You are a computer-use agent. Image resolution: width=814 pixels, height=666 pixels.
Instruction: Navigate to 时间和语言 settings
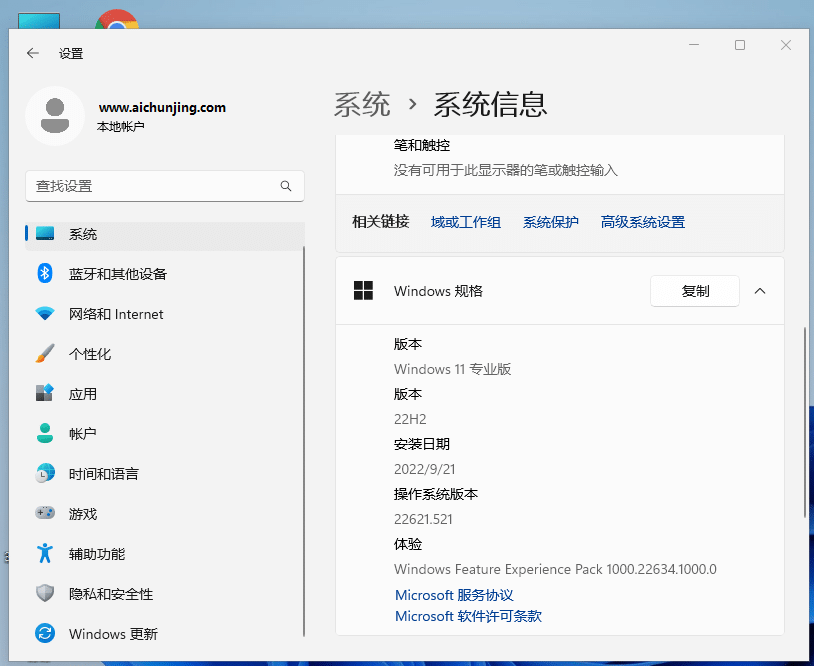pyautogui.click(x=165, y=473)
